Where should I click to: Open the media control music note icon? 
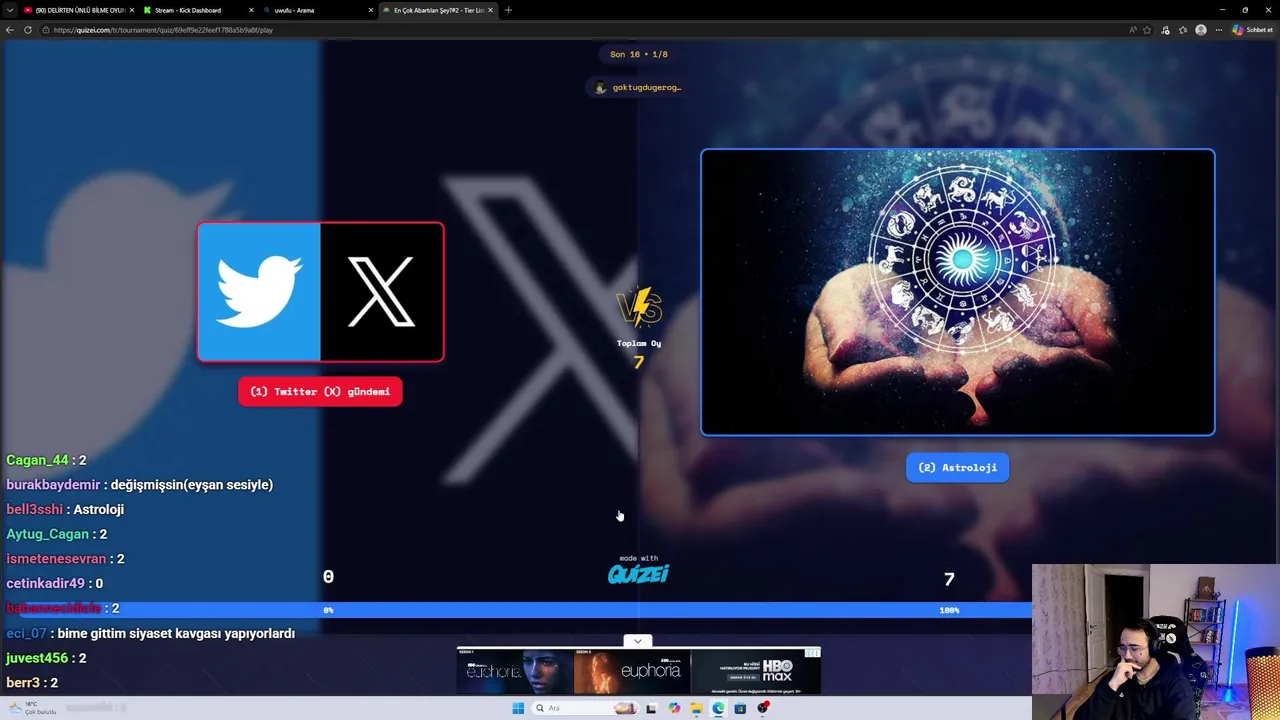point(1165,30)
